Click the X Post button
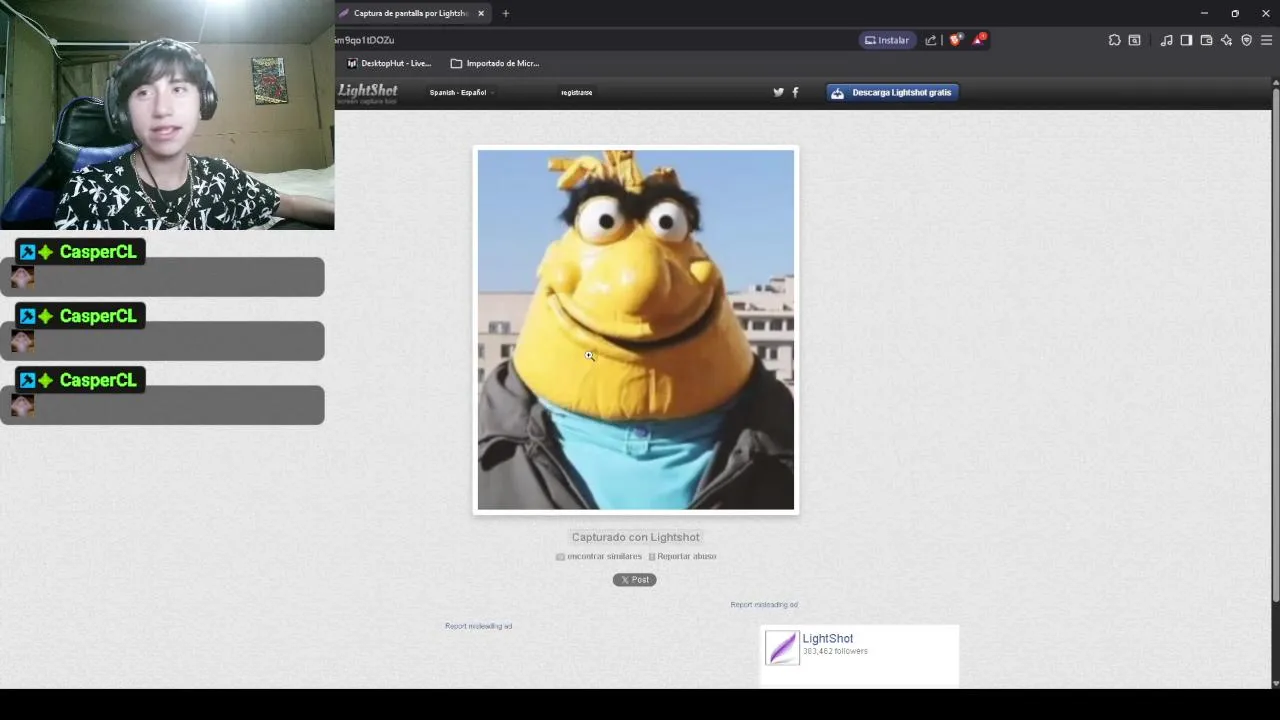 [x=634, y=579]
